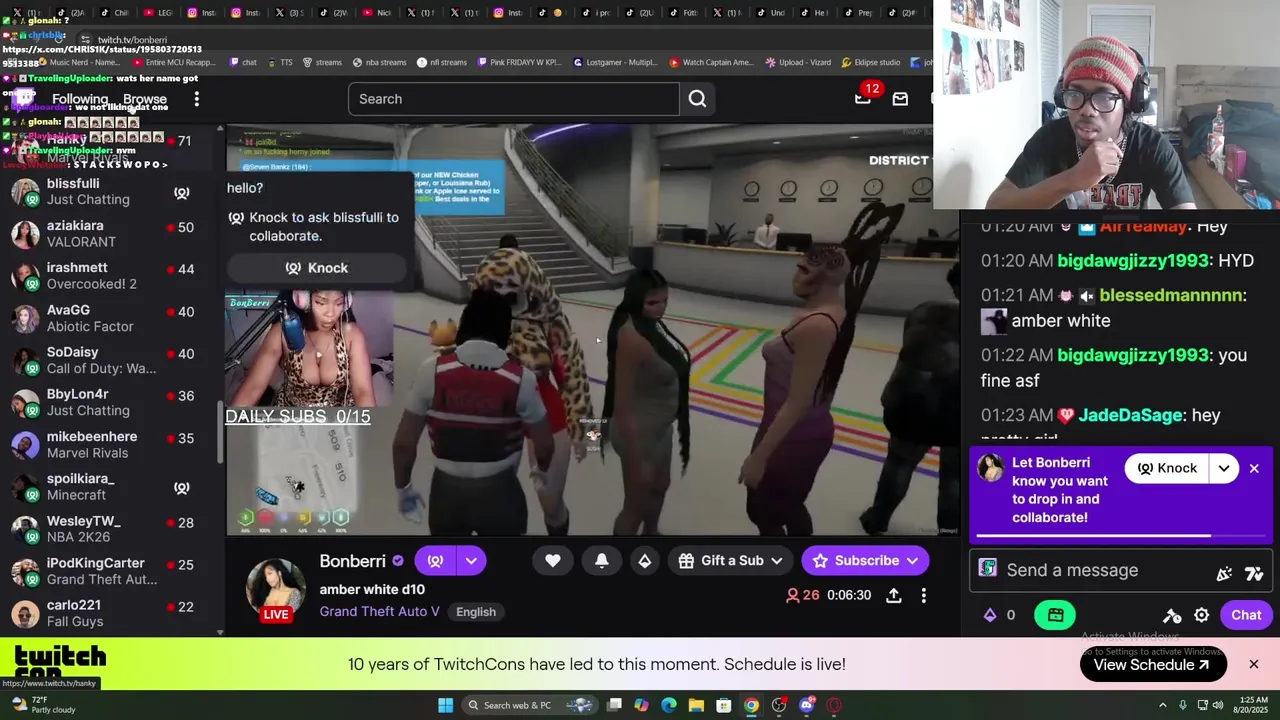
Task: Expand the Subscribe button options
Action: click(x=912, y=561)
